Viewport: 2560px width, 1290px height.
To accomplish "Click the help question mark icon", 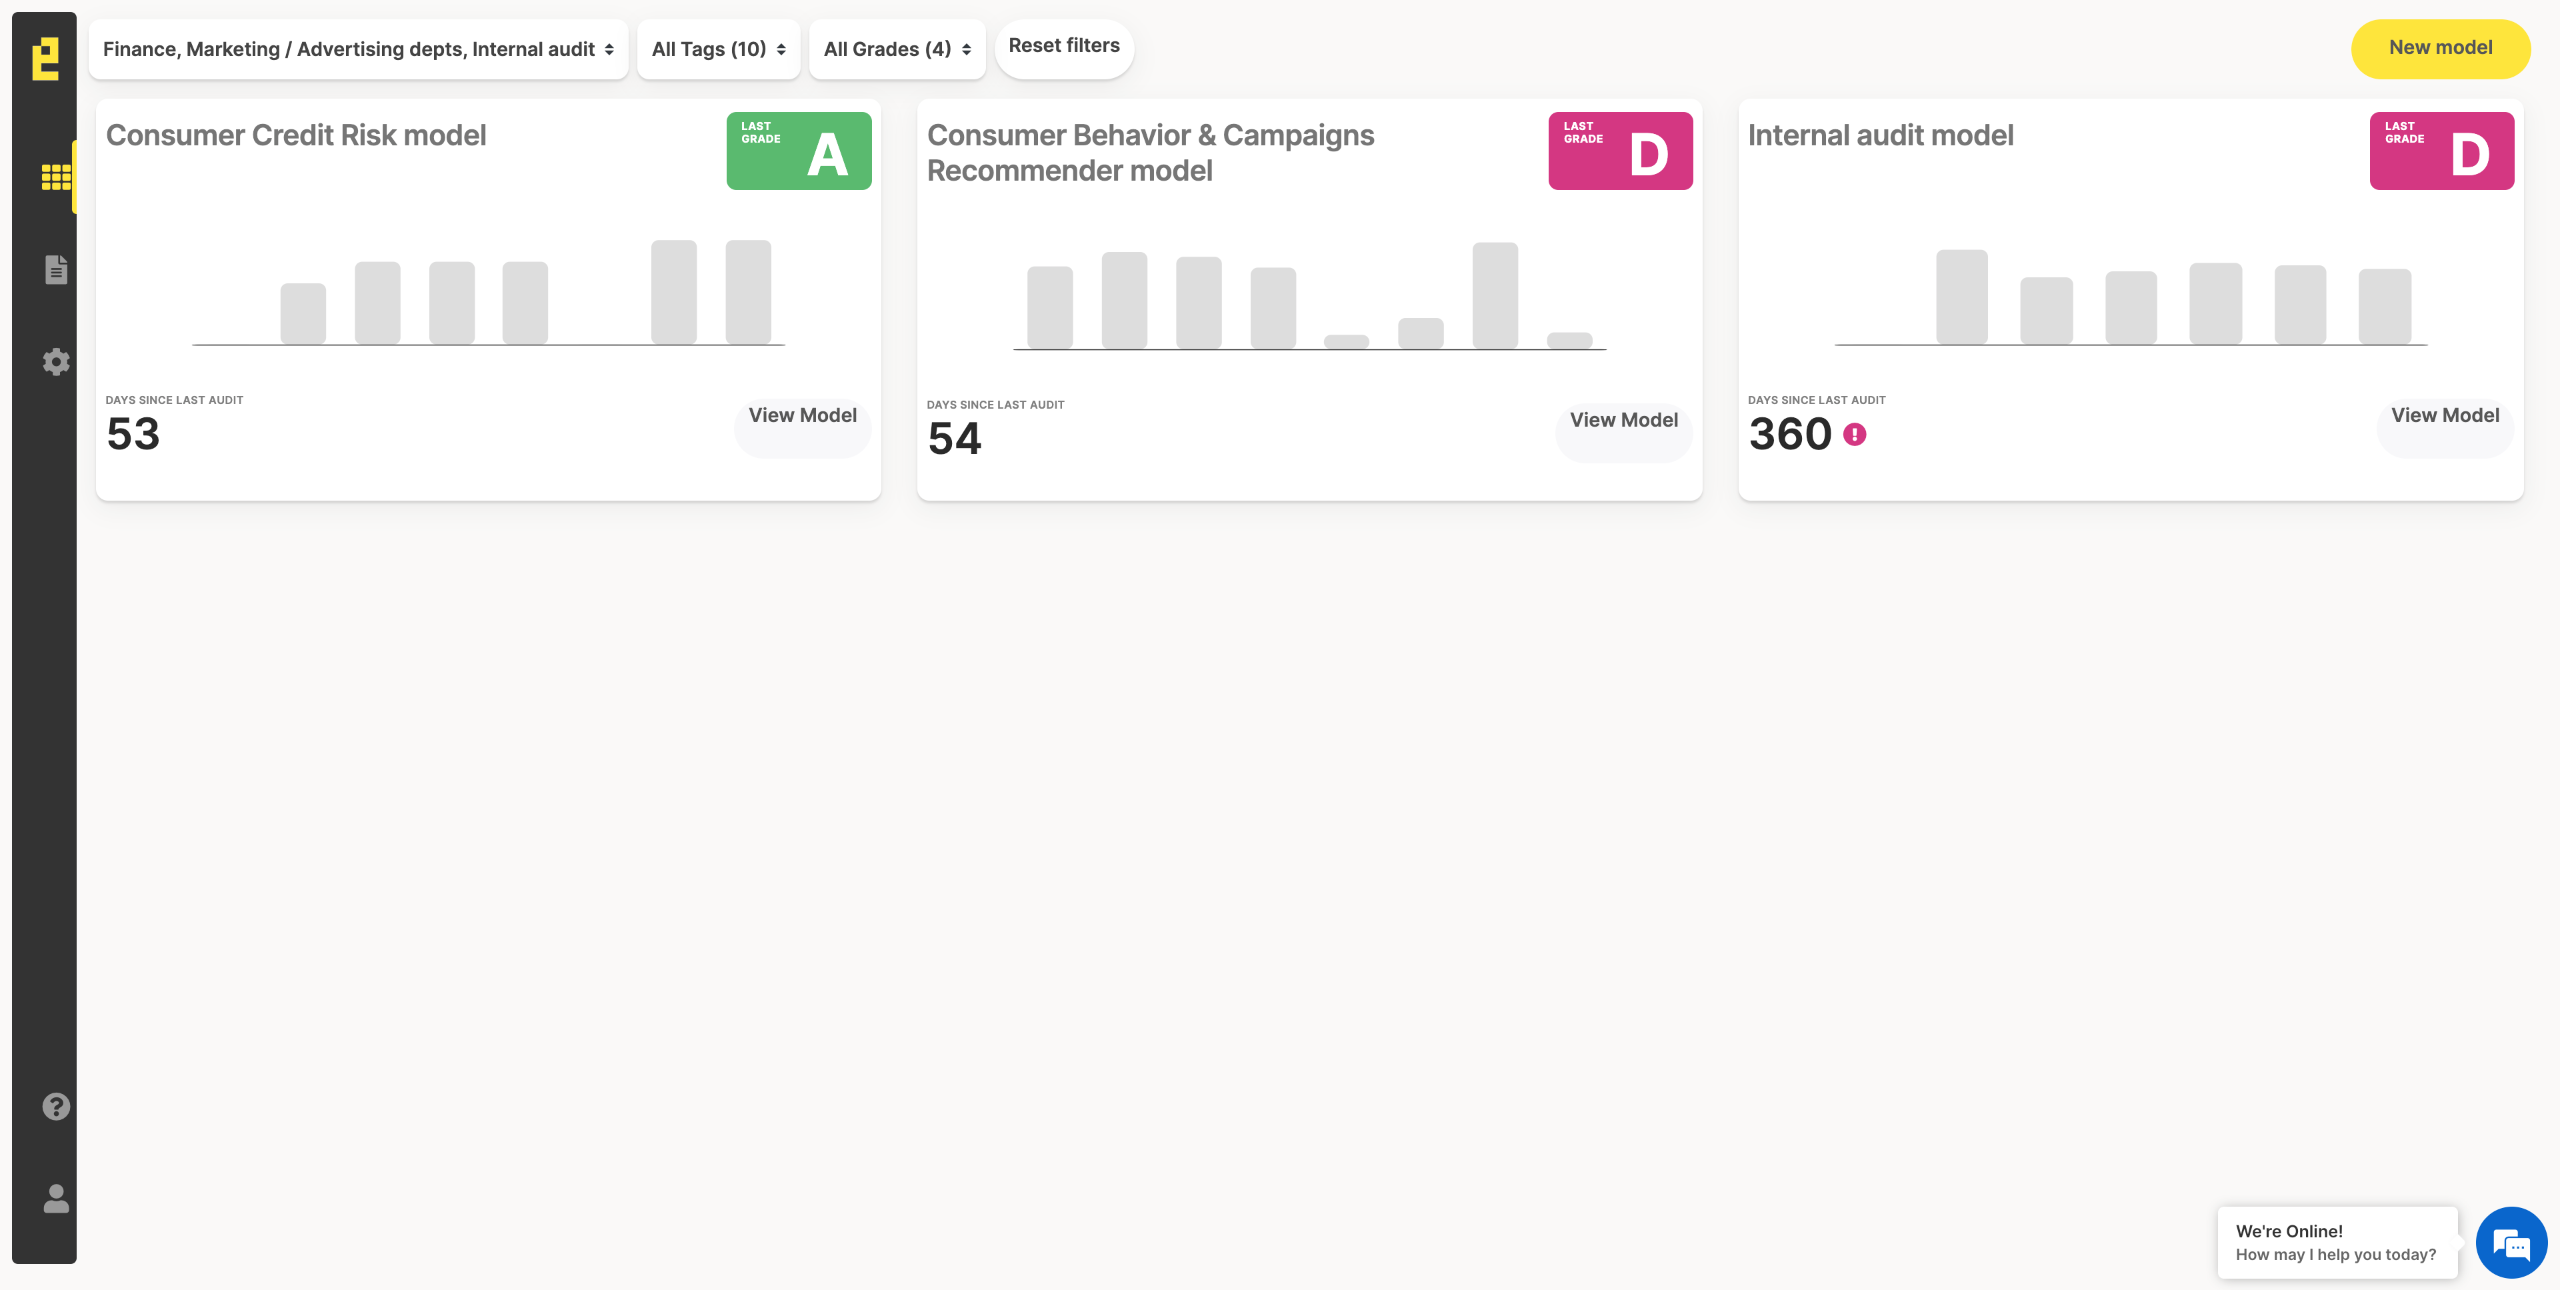I will [x=56, y=1106].
